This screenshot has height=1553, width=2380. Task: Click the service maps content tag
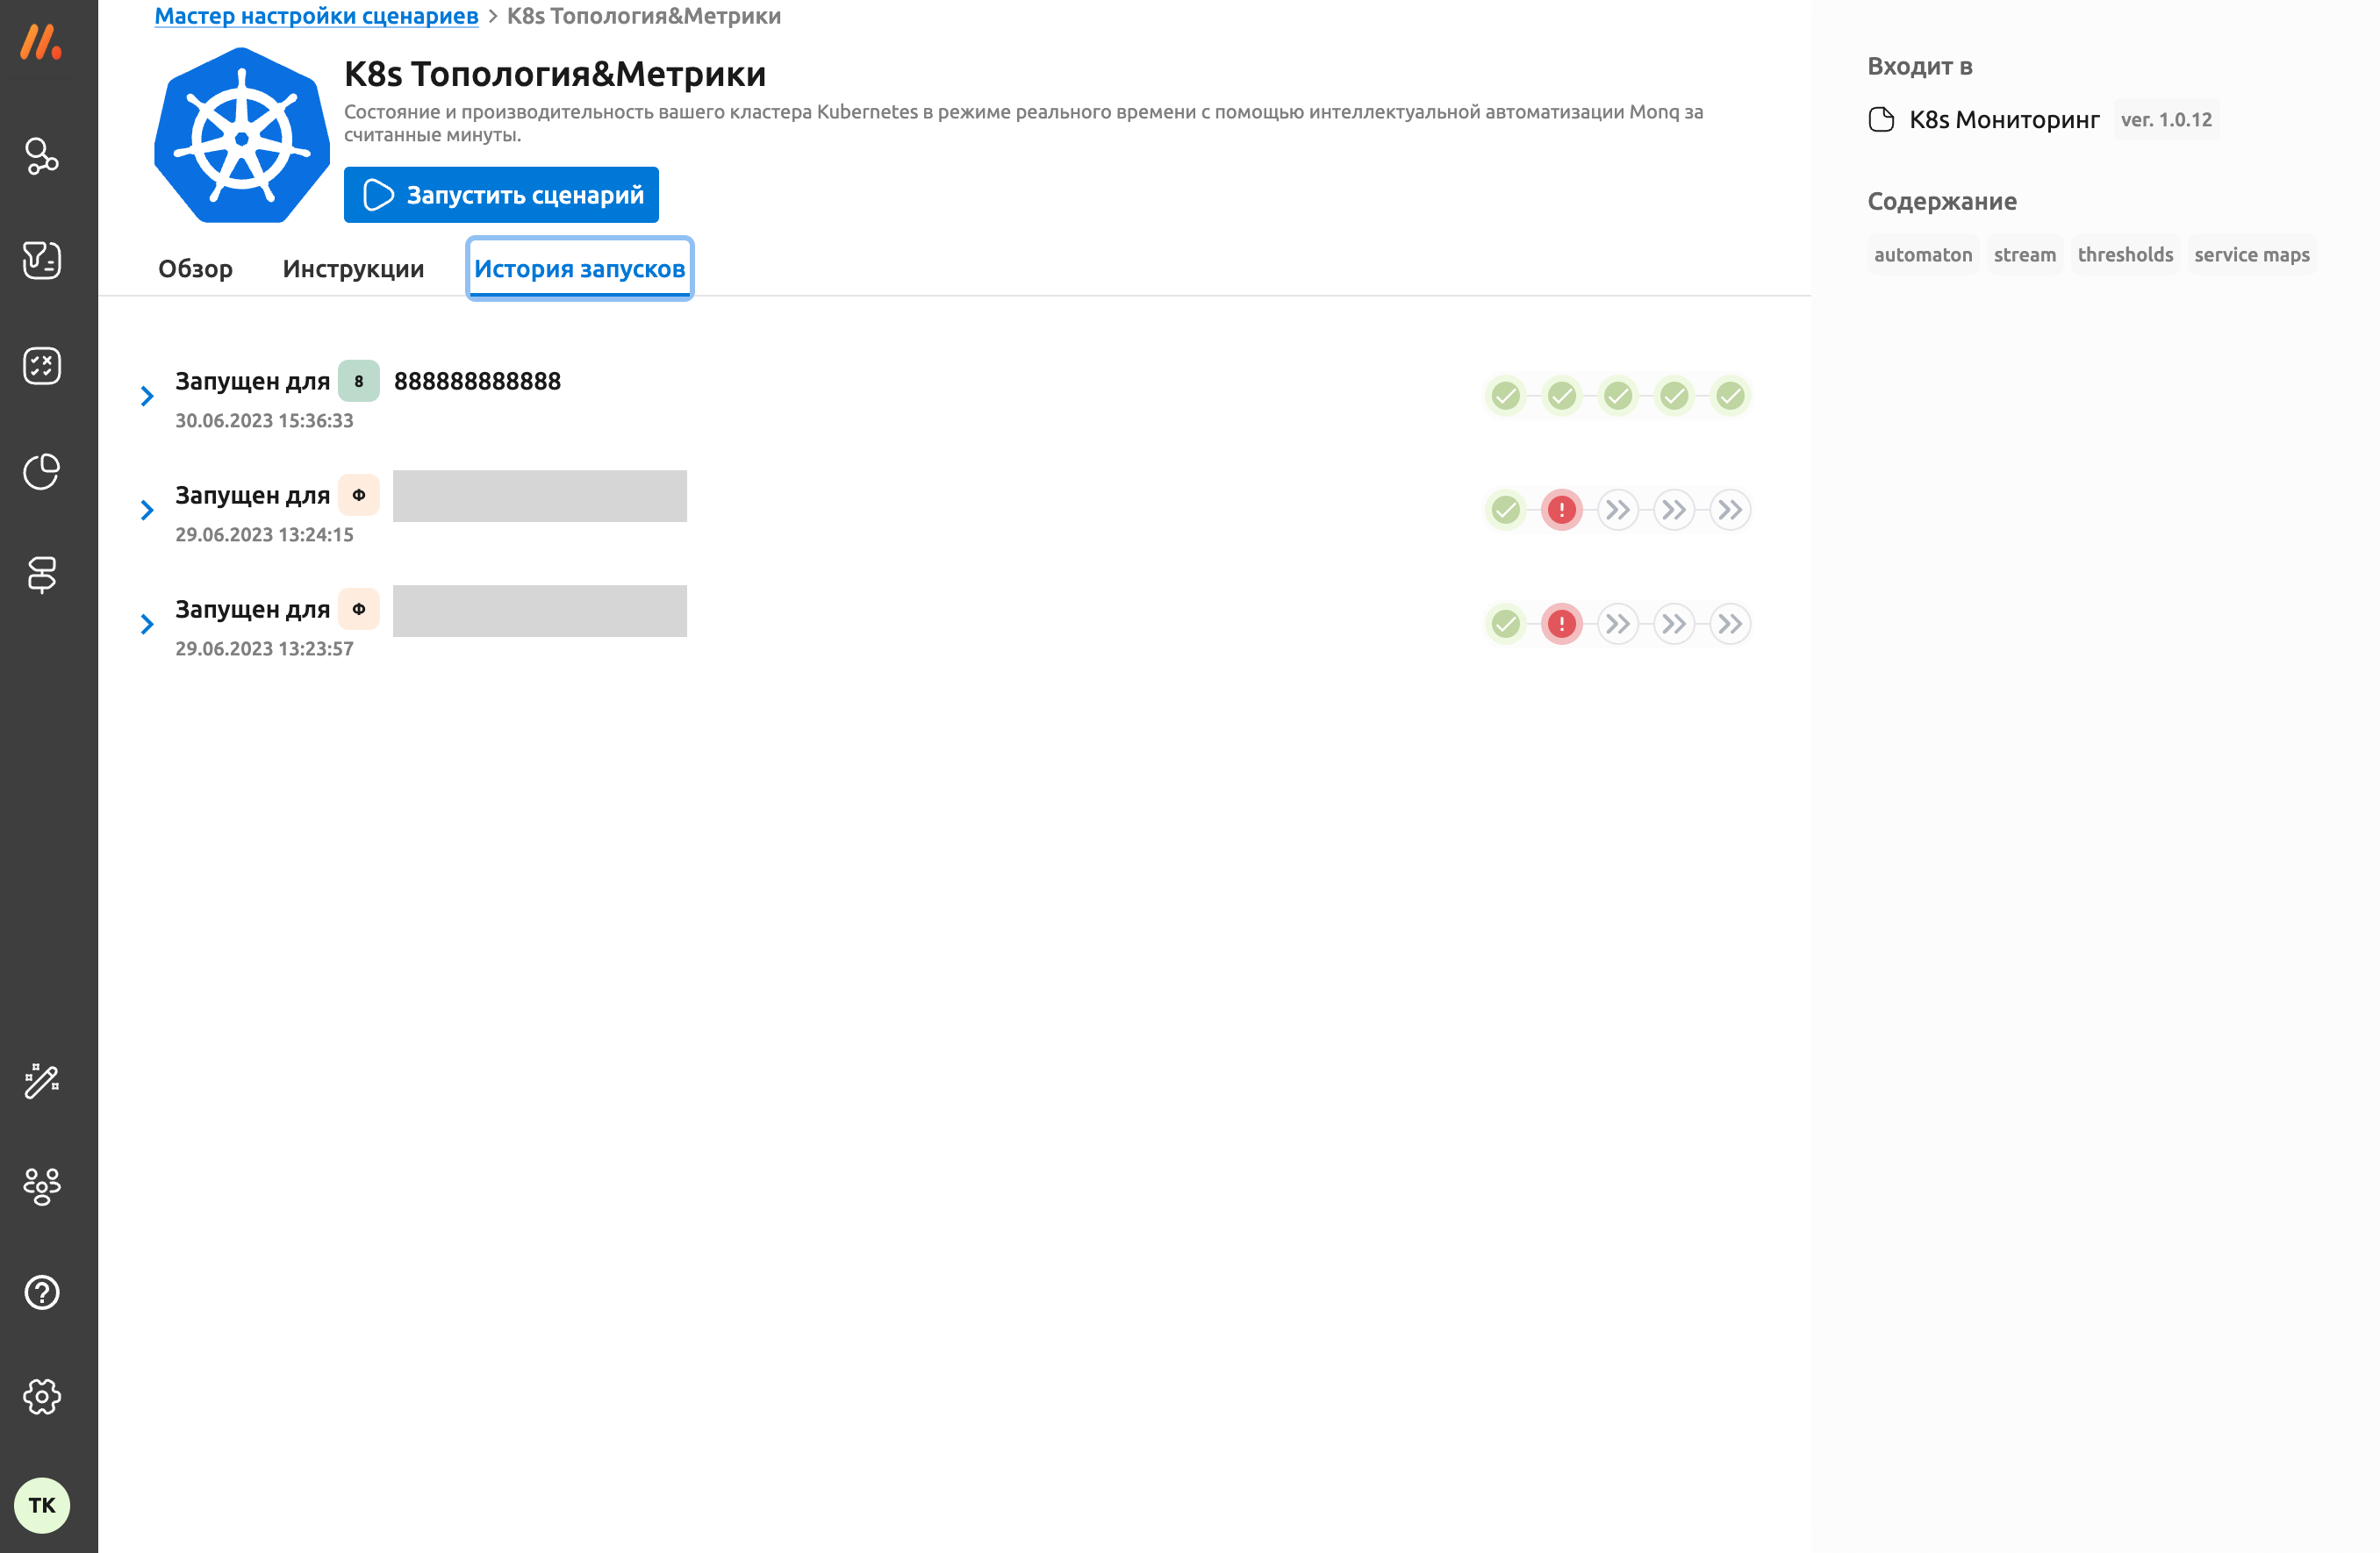2251,255
